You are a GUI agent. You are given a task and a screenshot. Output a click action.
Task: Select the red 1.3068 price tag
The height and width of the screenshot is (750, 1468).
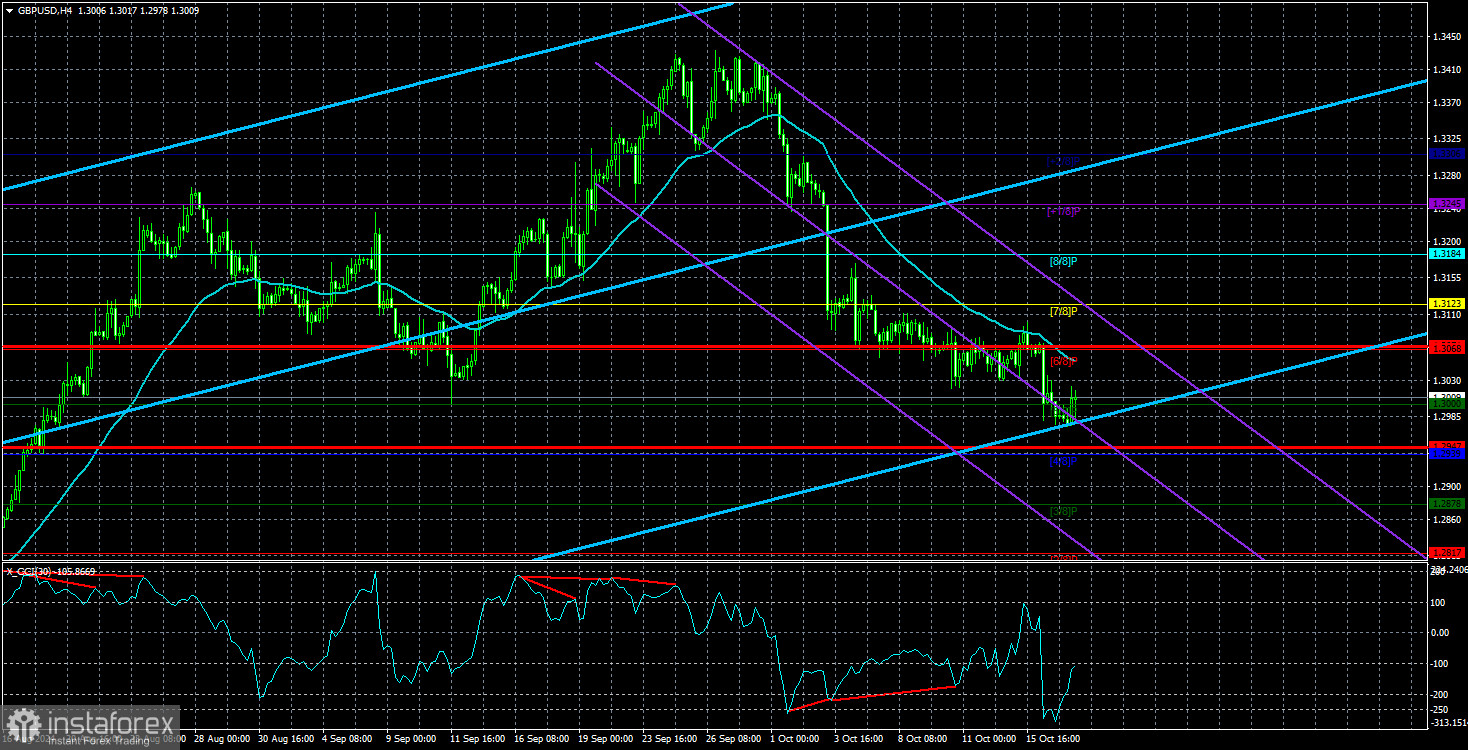click(1447, 347)
